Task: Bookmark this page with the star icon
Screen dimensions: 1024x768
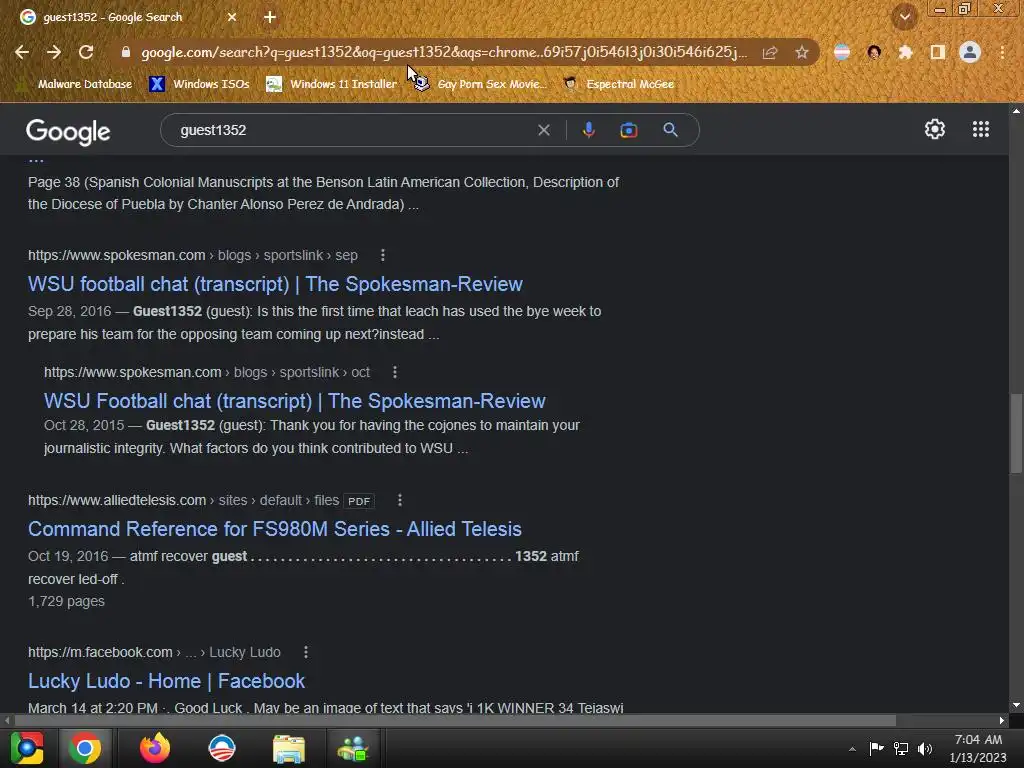Action: click(x=802, y=53)
